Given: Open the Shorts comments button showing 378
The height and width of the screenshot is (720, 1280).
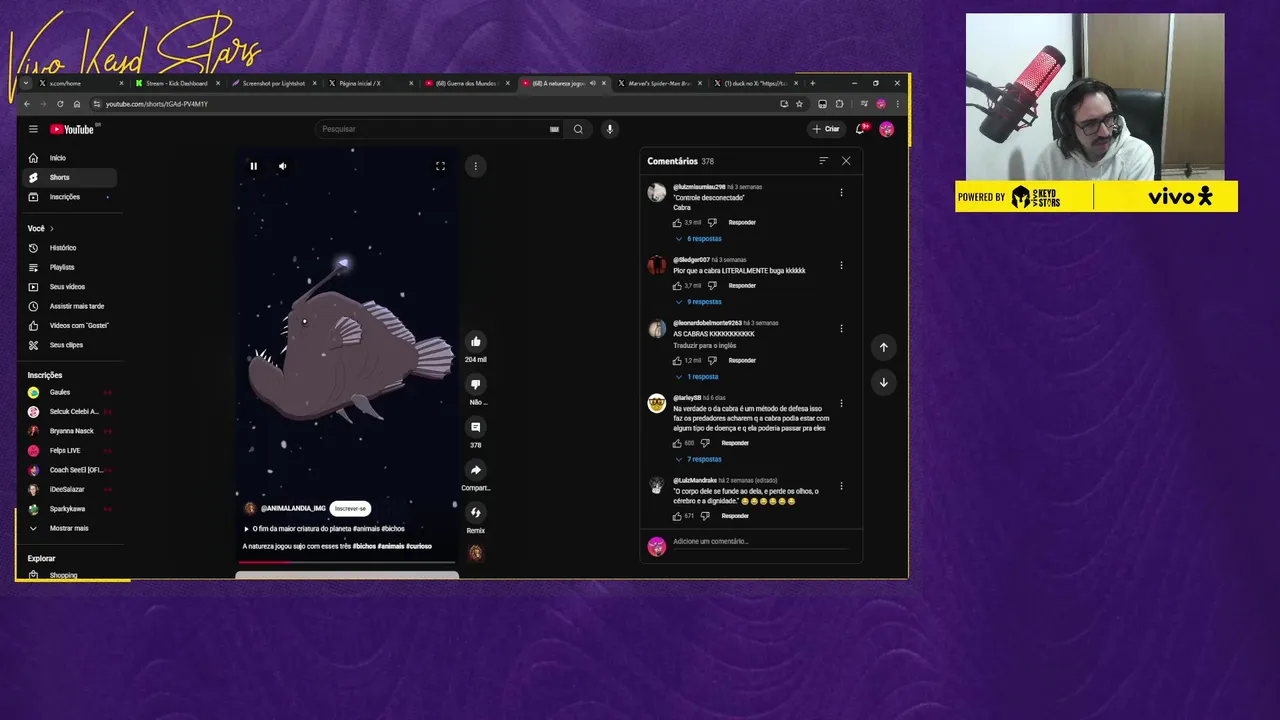Looking at the screenshot, I should pyautogui.click(x=476, y=427).
